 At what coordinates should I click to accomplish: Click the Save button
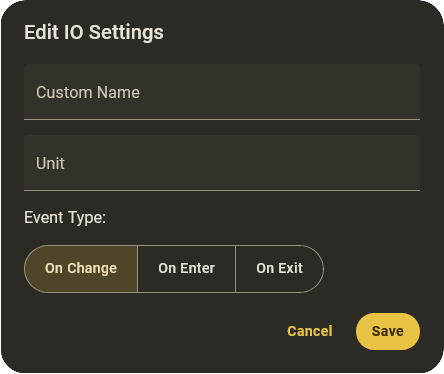388,331
